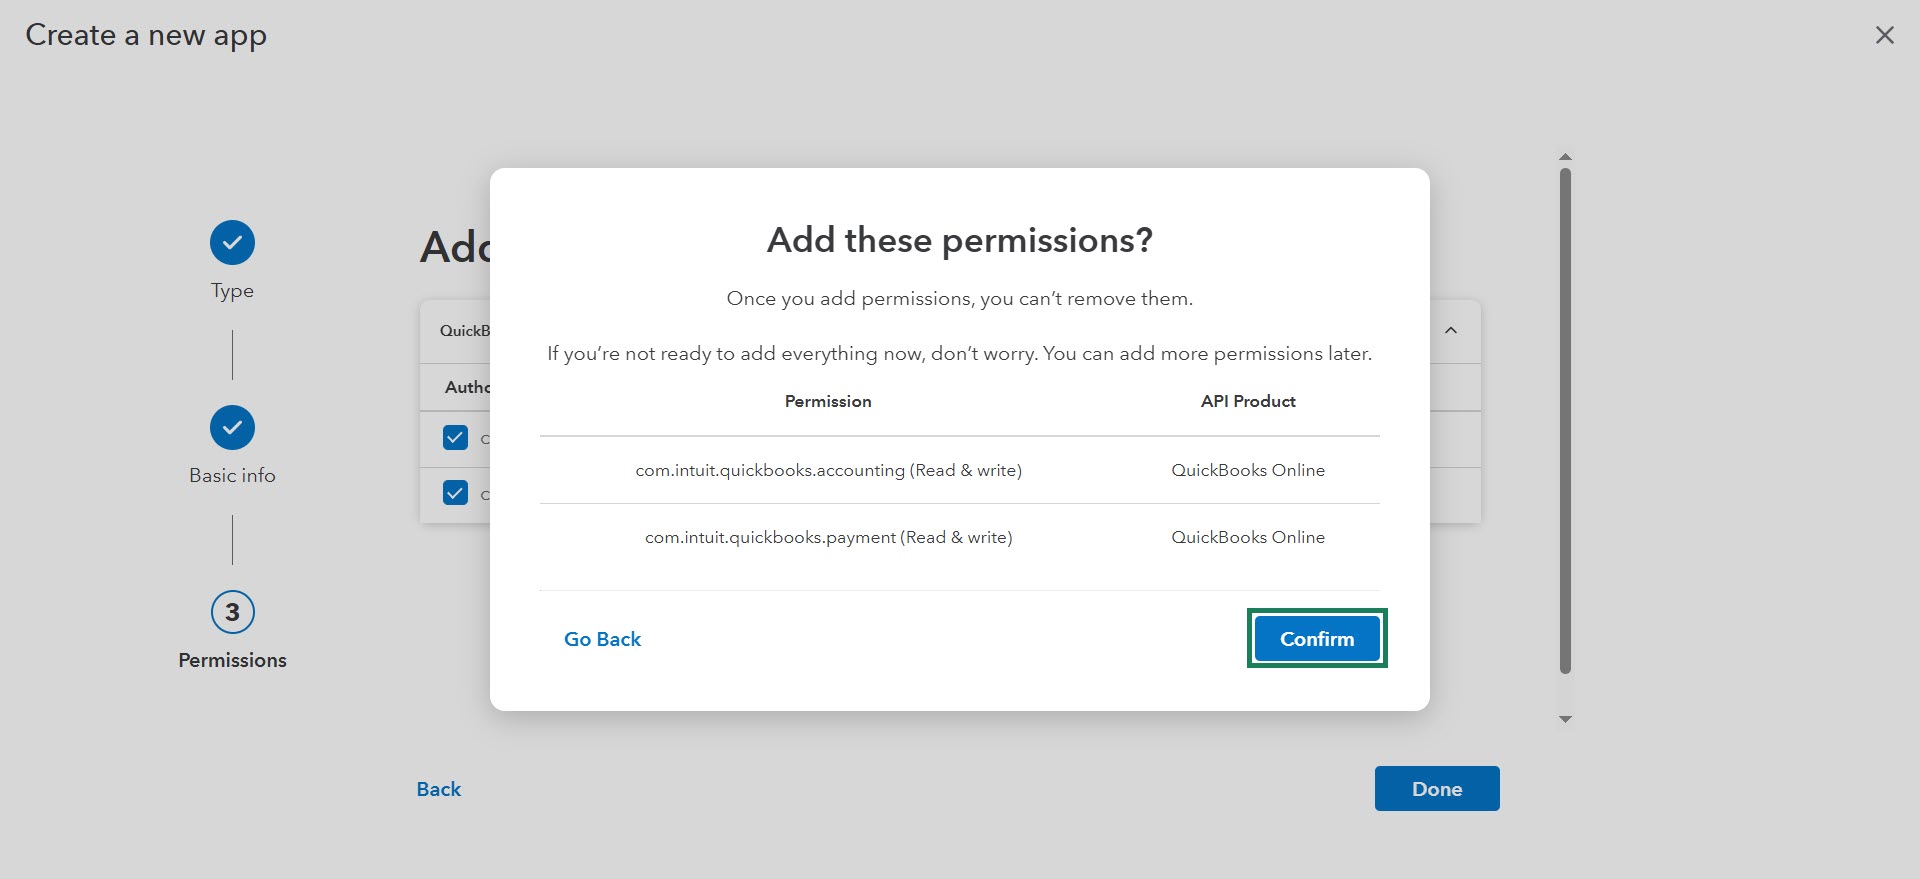
Task: Click scrollbar down arrow at bottom
Action: [x=1565, y=719]
